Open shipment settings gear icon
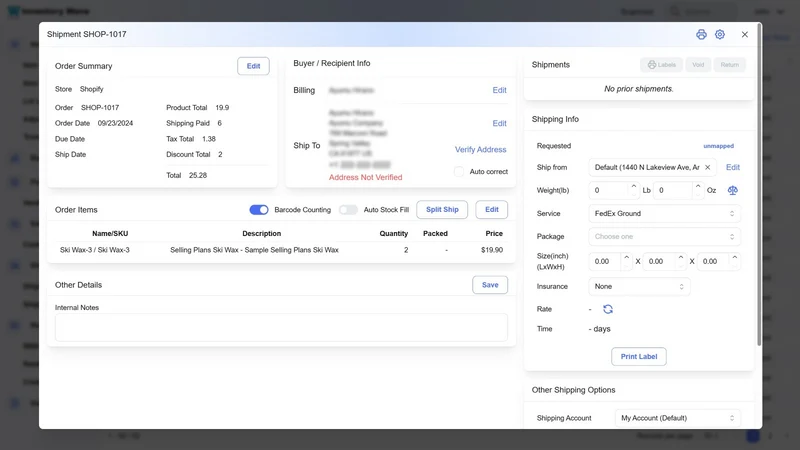The image size is (800, 450). tap(720, 34)
